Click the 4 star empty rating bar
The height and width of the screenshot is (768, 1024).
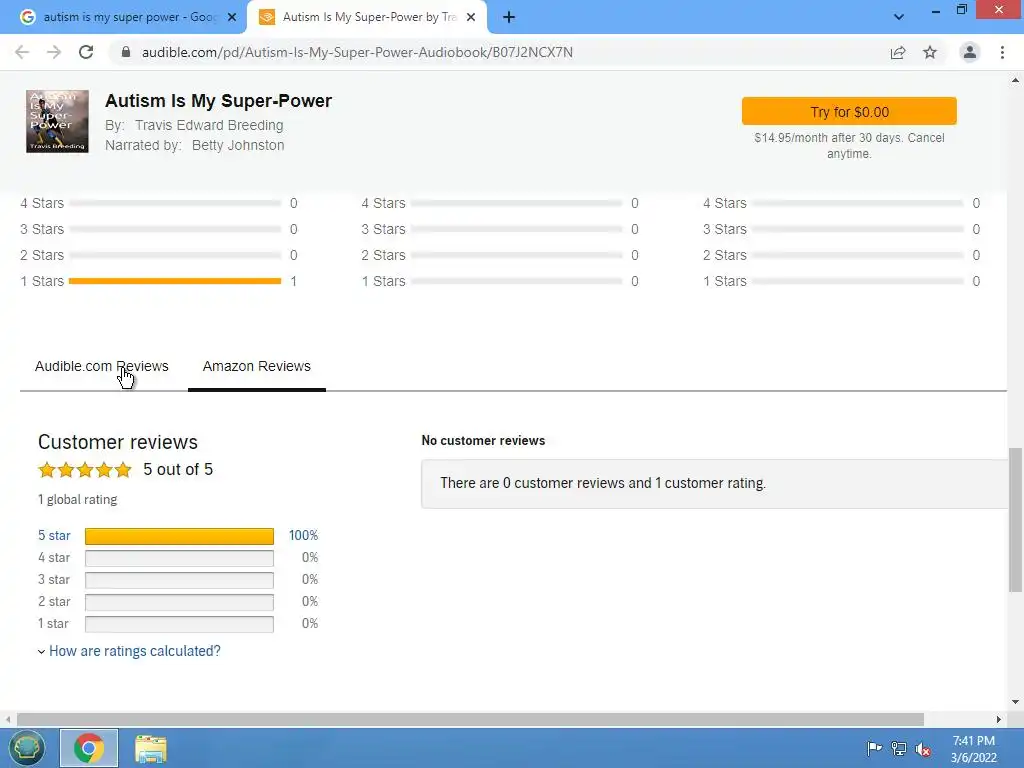click(180, 558)
